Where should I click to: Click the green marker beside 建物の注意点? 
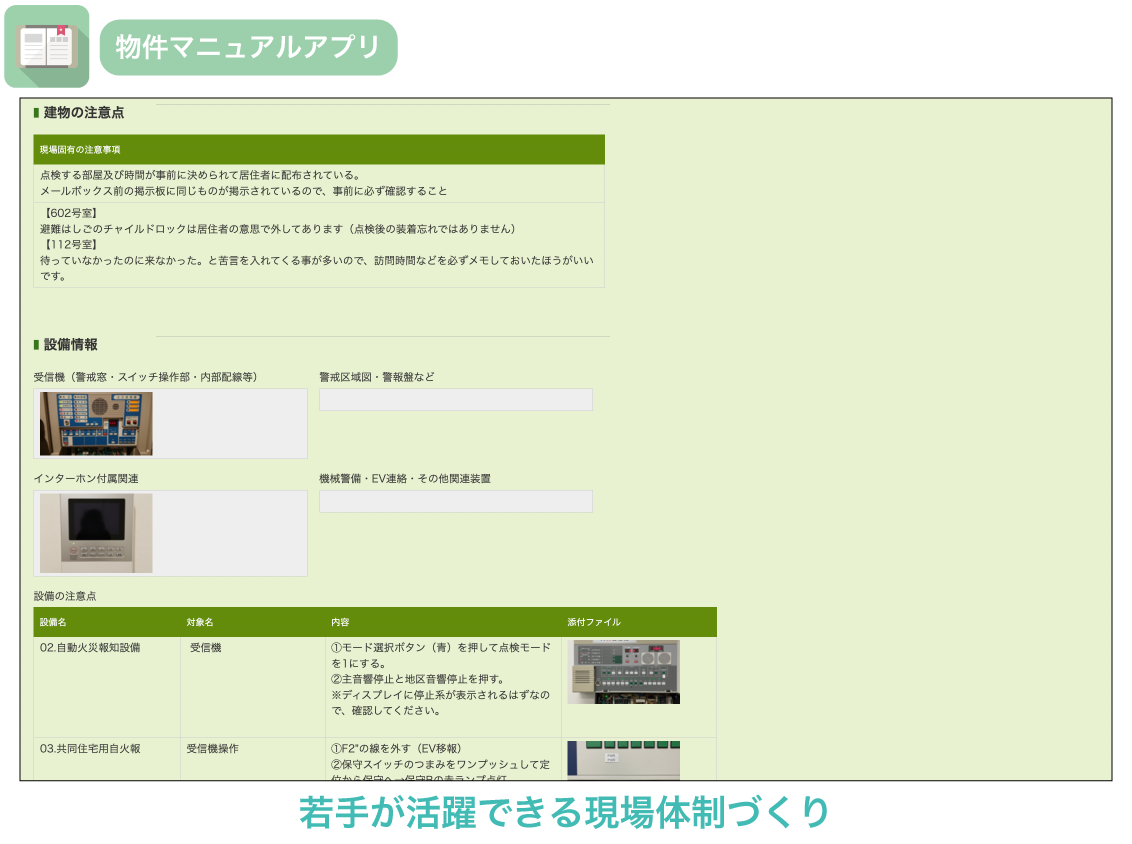click(36, 113)
